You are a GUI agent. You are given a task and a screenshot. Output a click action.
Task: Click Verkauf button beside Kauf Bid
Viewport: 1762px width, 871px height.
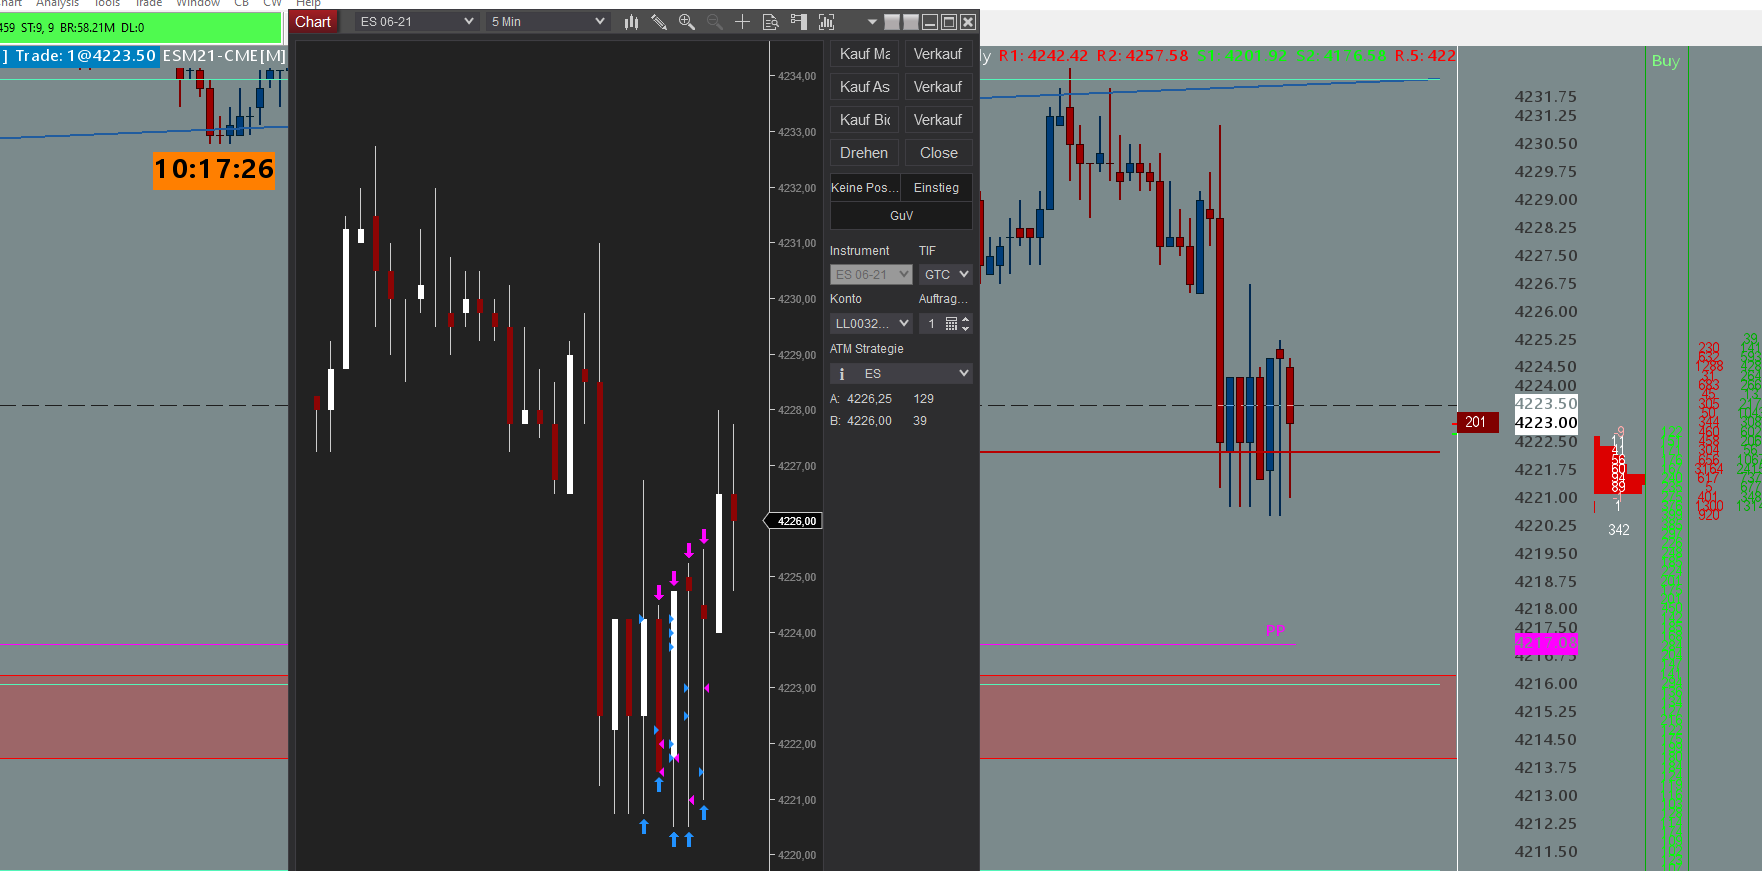(x=938, y=120)
